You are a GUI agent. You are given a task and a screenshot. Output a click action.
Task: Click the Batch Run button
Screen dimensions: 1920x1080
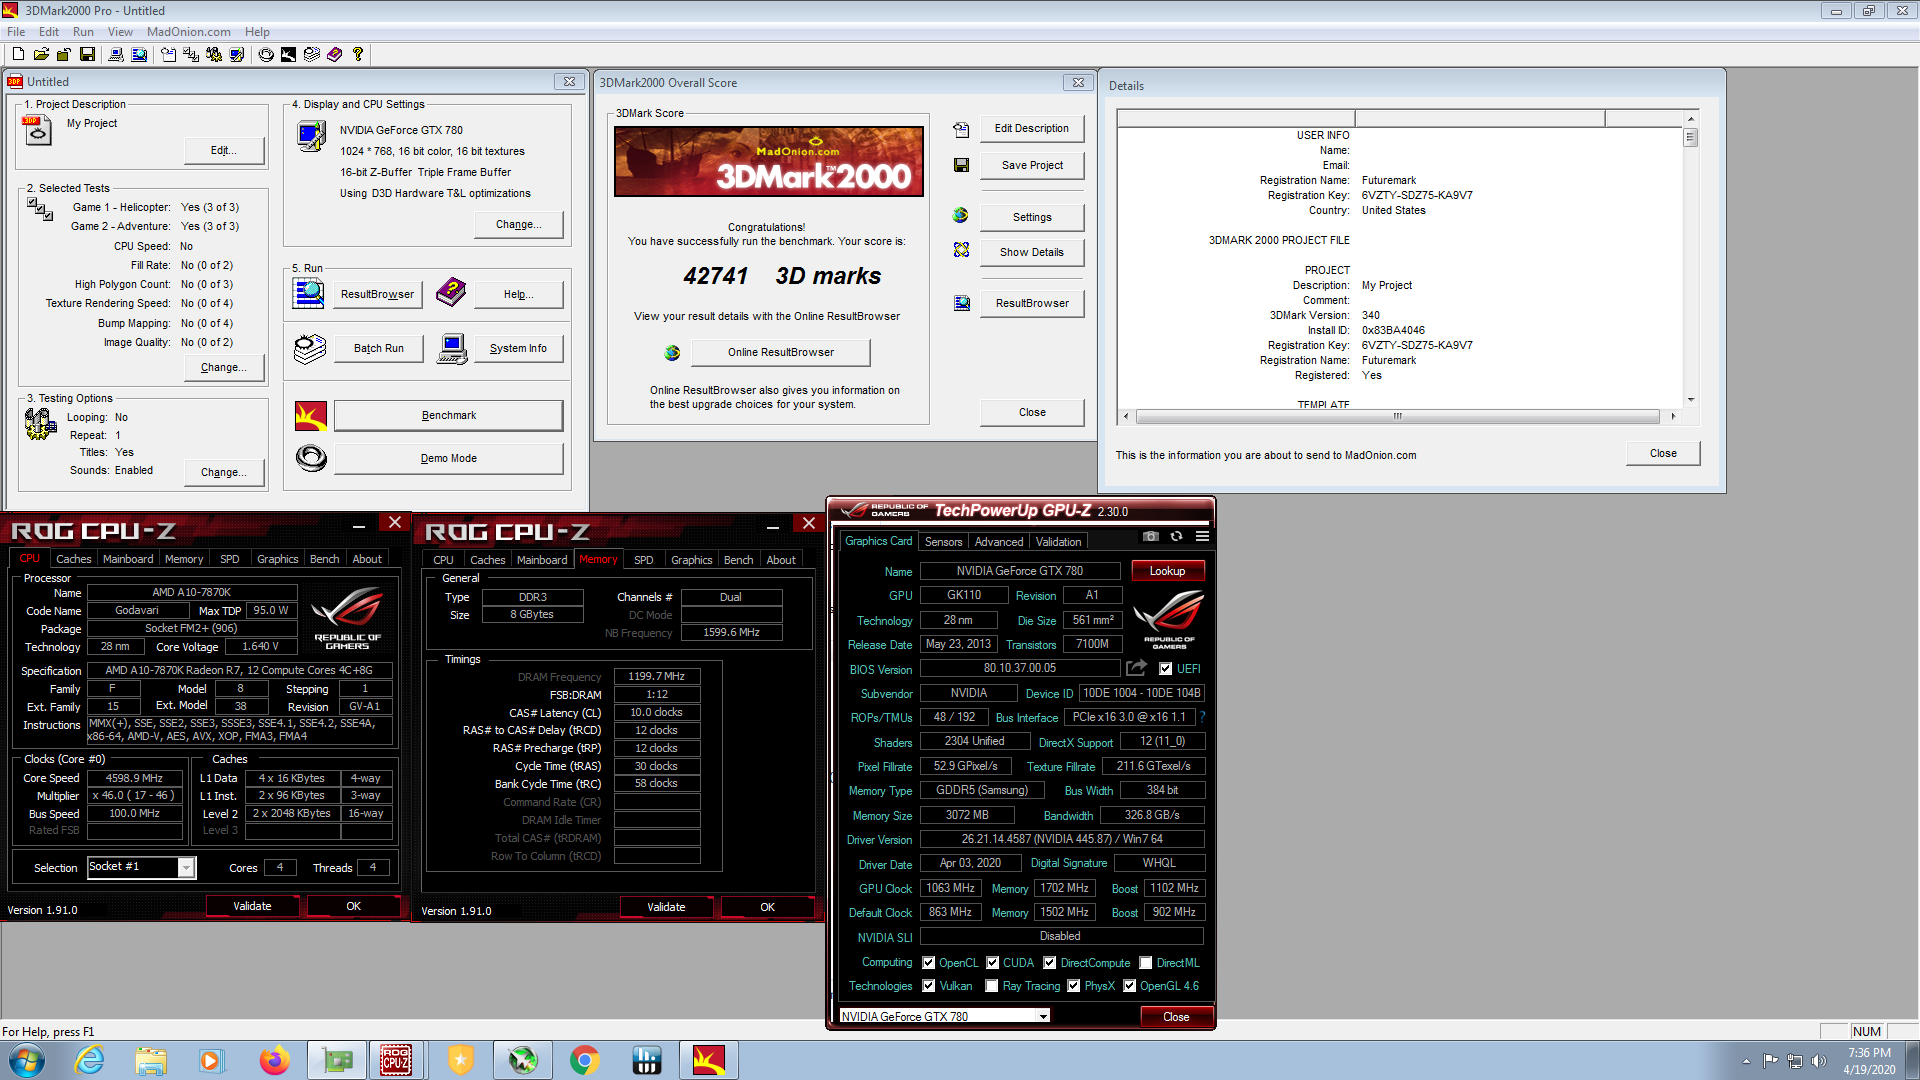coord(378,349)
